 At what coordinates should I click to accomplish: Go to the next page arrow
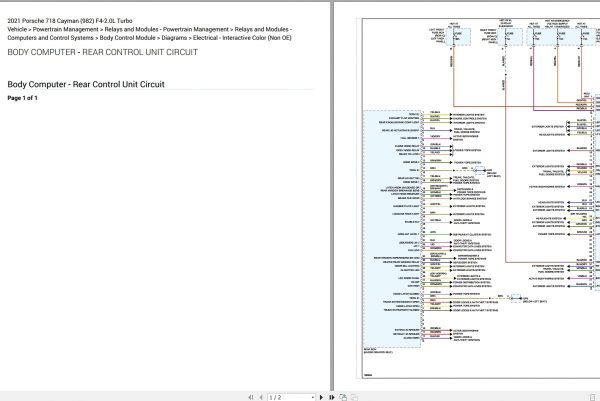click(321, 398)
